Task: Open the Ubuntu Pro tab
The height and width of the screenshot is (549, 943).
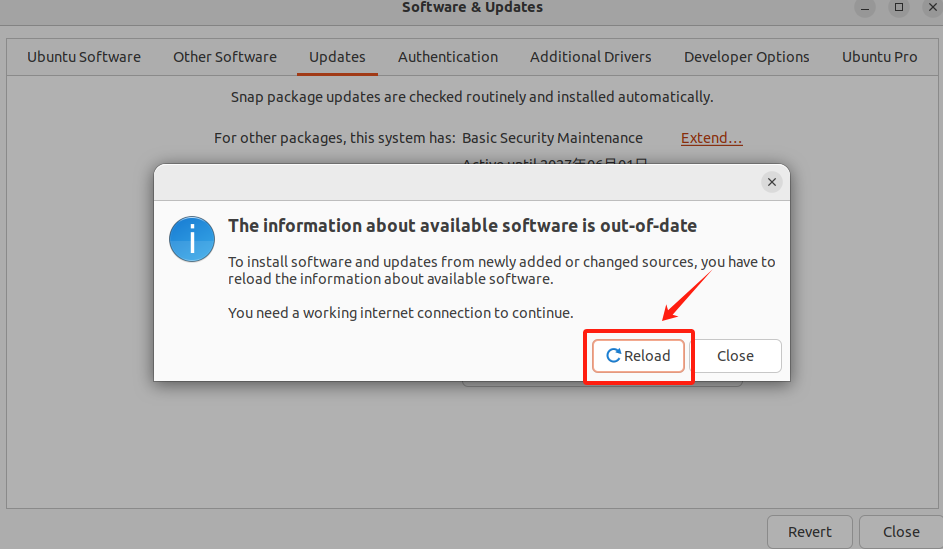Action: pyautogui.click(x=879, y=57)
